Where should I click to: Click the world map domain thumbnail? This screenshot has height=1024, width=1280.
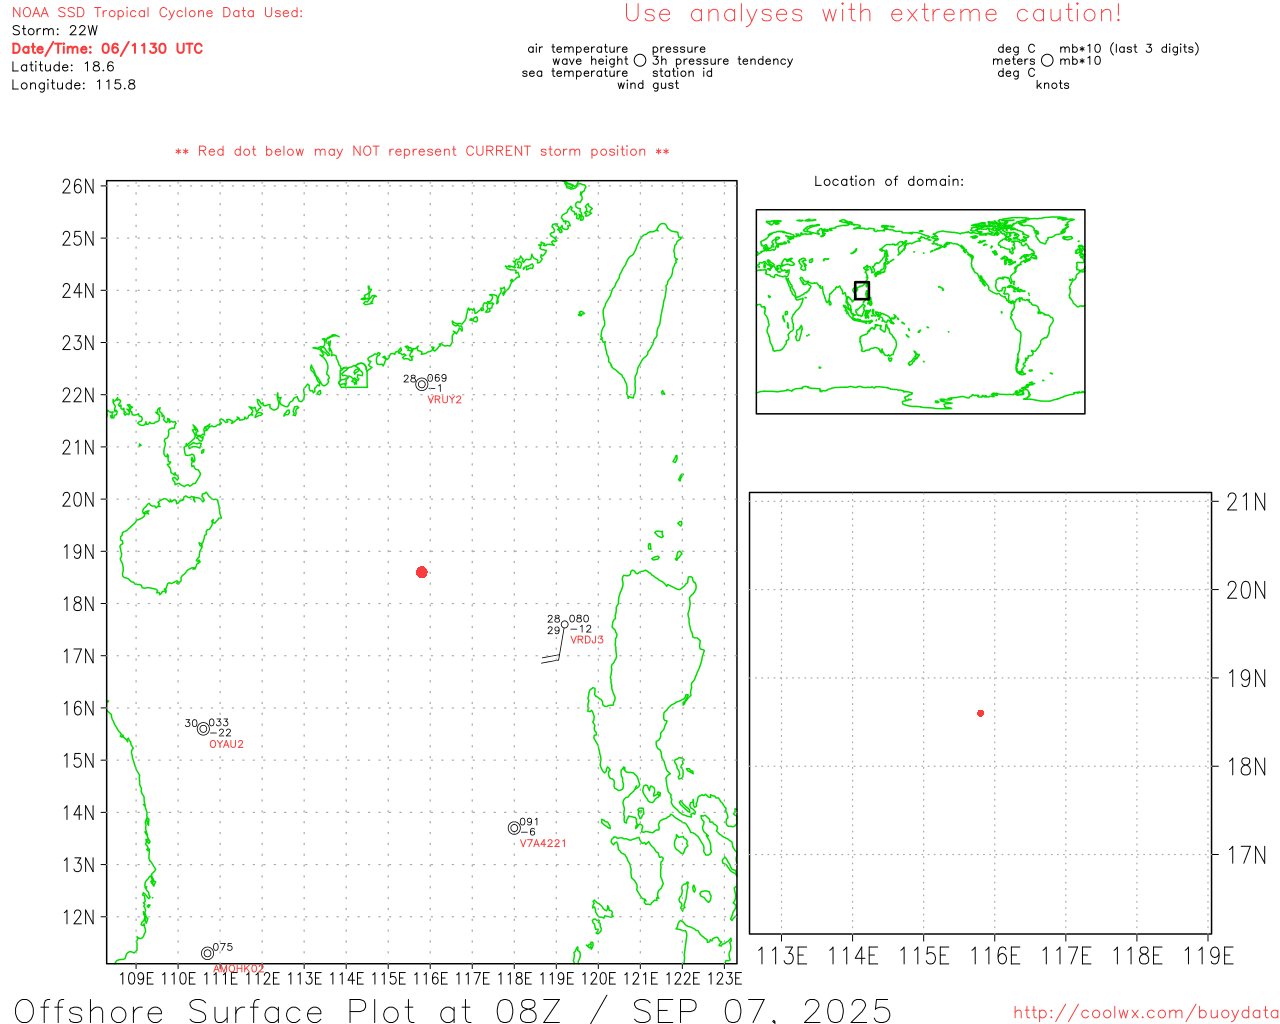click(x=920, y=311)
